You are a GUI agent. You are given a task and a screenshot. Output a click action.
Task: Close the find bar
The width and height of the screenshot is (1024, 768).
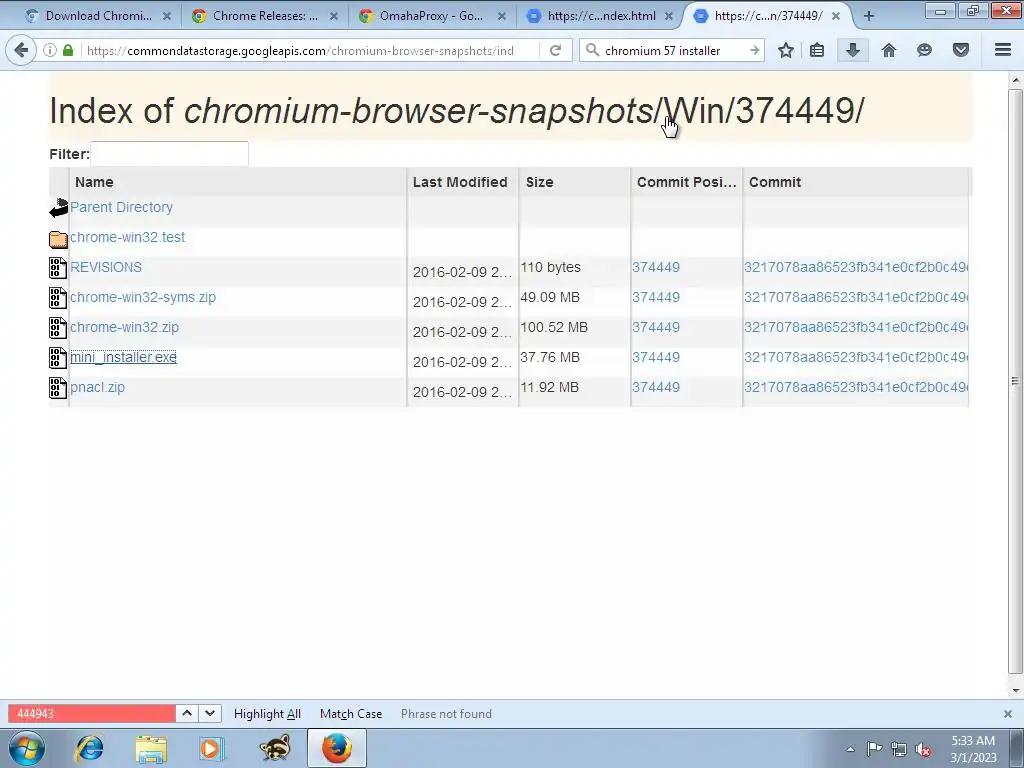click(1008, 714)
